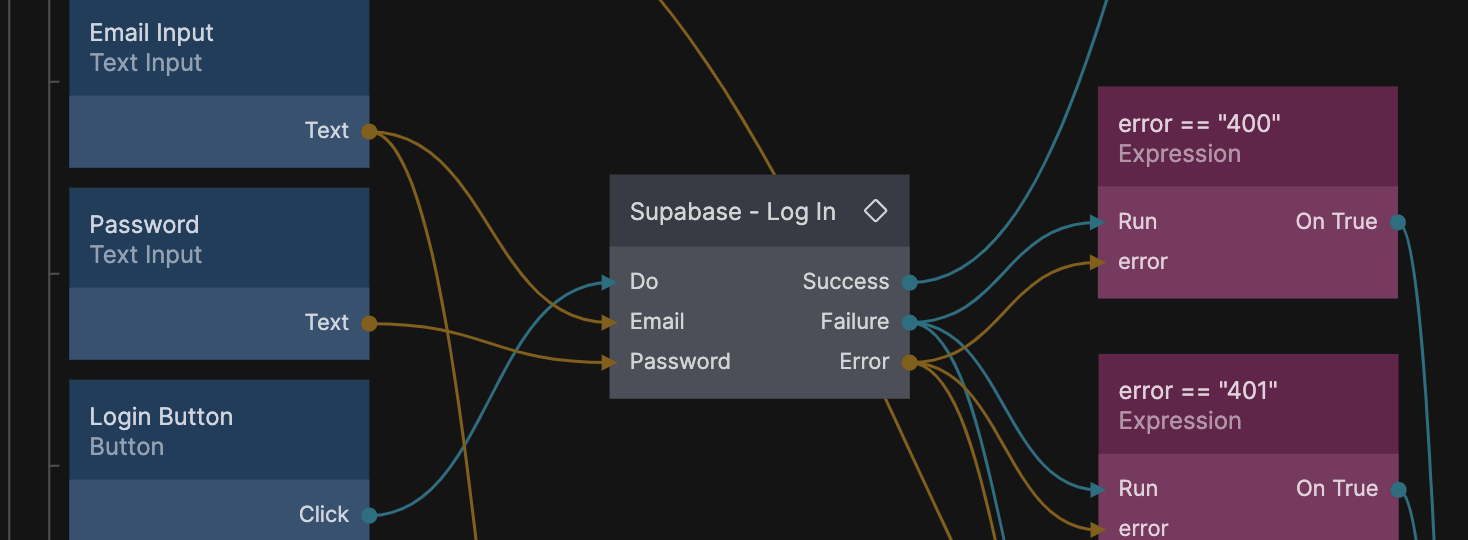Select the Password Text Input node header
Image resolution: width=1468 pixels, height=540 pixels.
point(219,239)
